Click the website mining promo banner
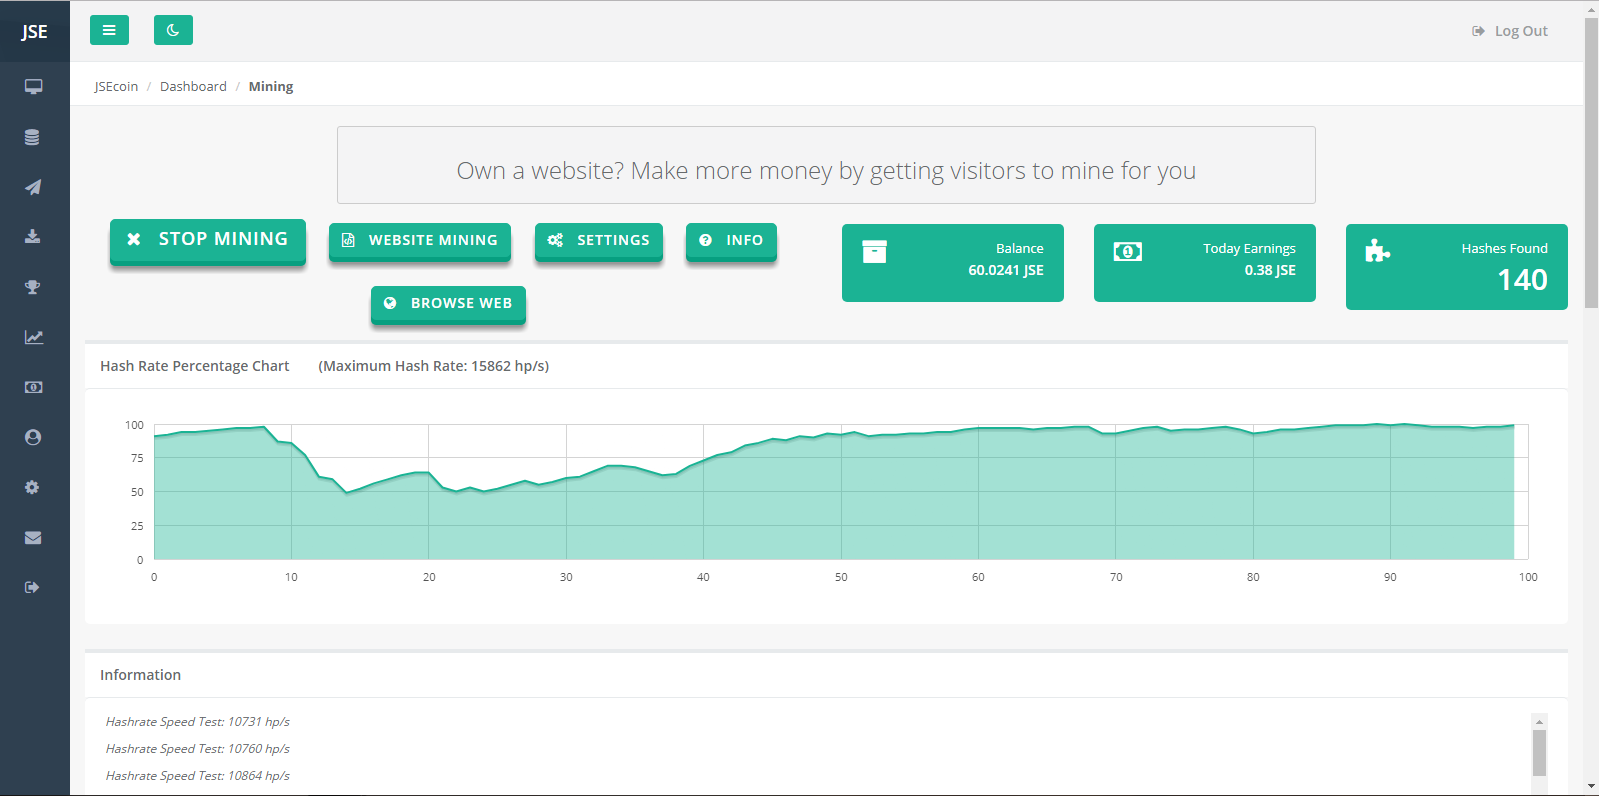 (x=826, y=165)
